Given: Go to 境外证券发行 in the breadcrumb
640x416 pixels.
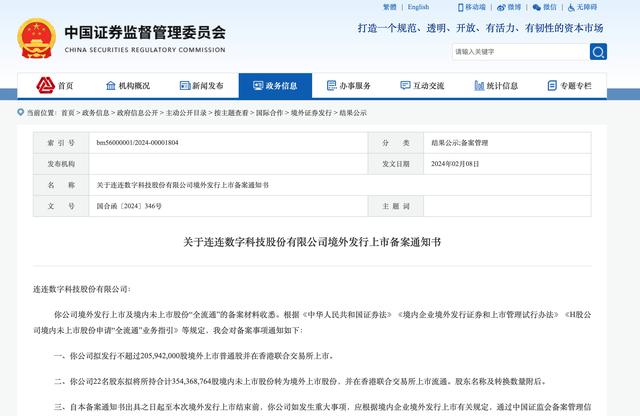Looking at the screenshot, I should (x=311, y=113).
